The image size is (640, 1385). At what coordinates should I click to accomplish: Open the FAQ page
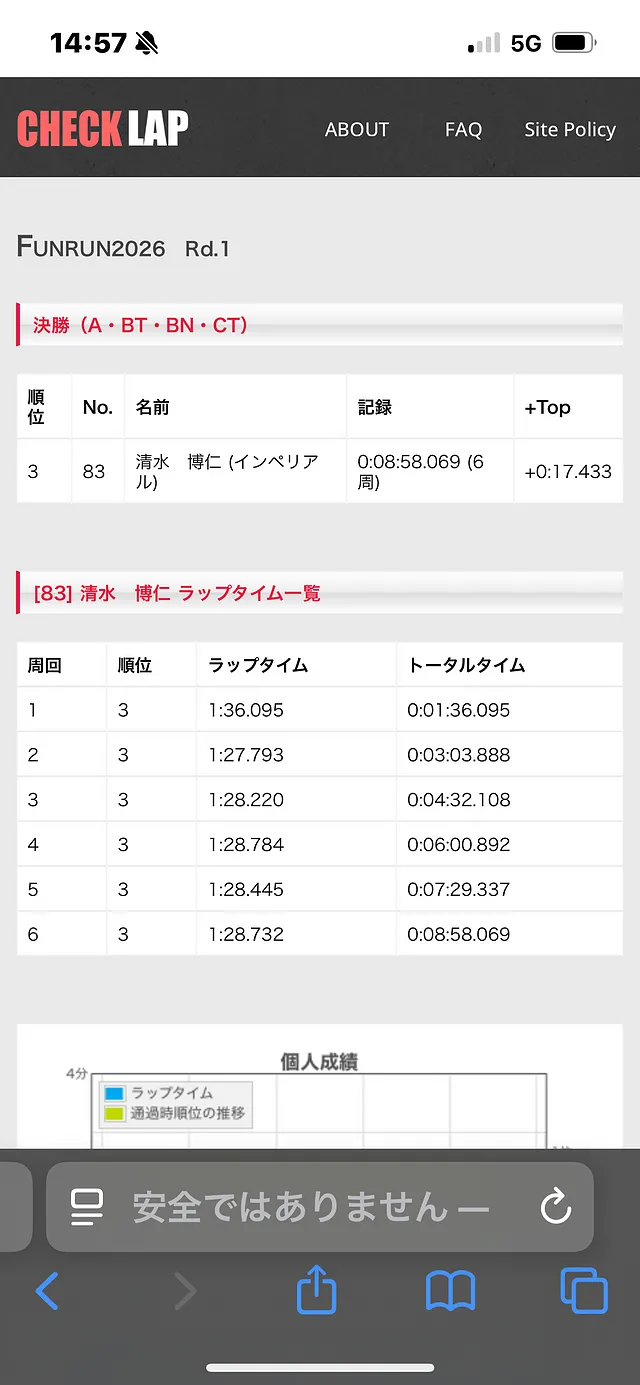pos(463,130)
